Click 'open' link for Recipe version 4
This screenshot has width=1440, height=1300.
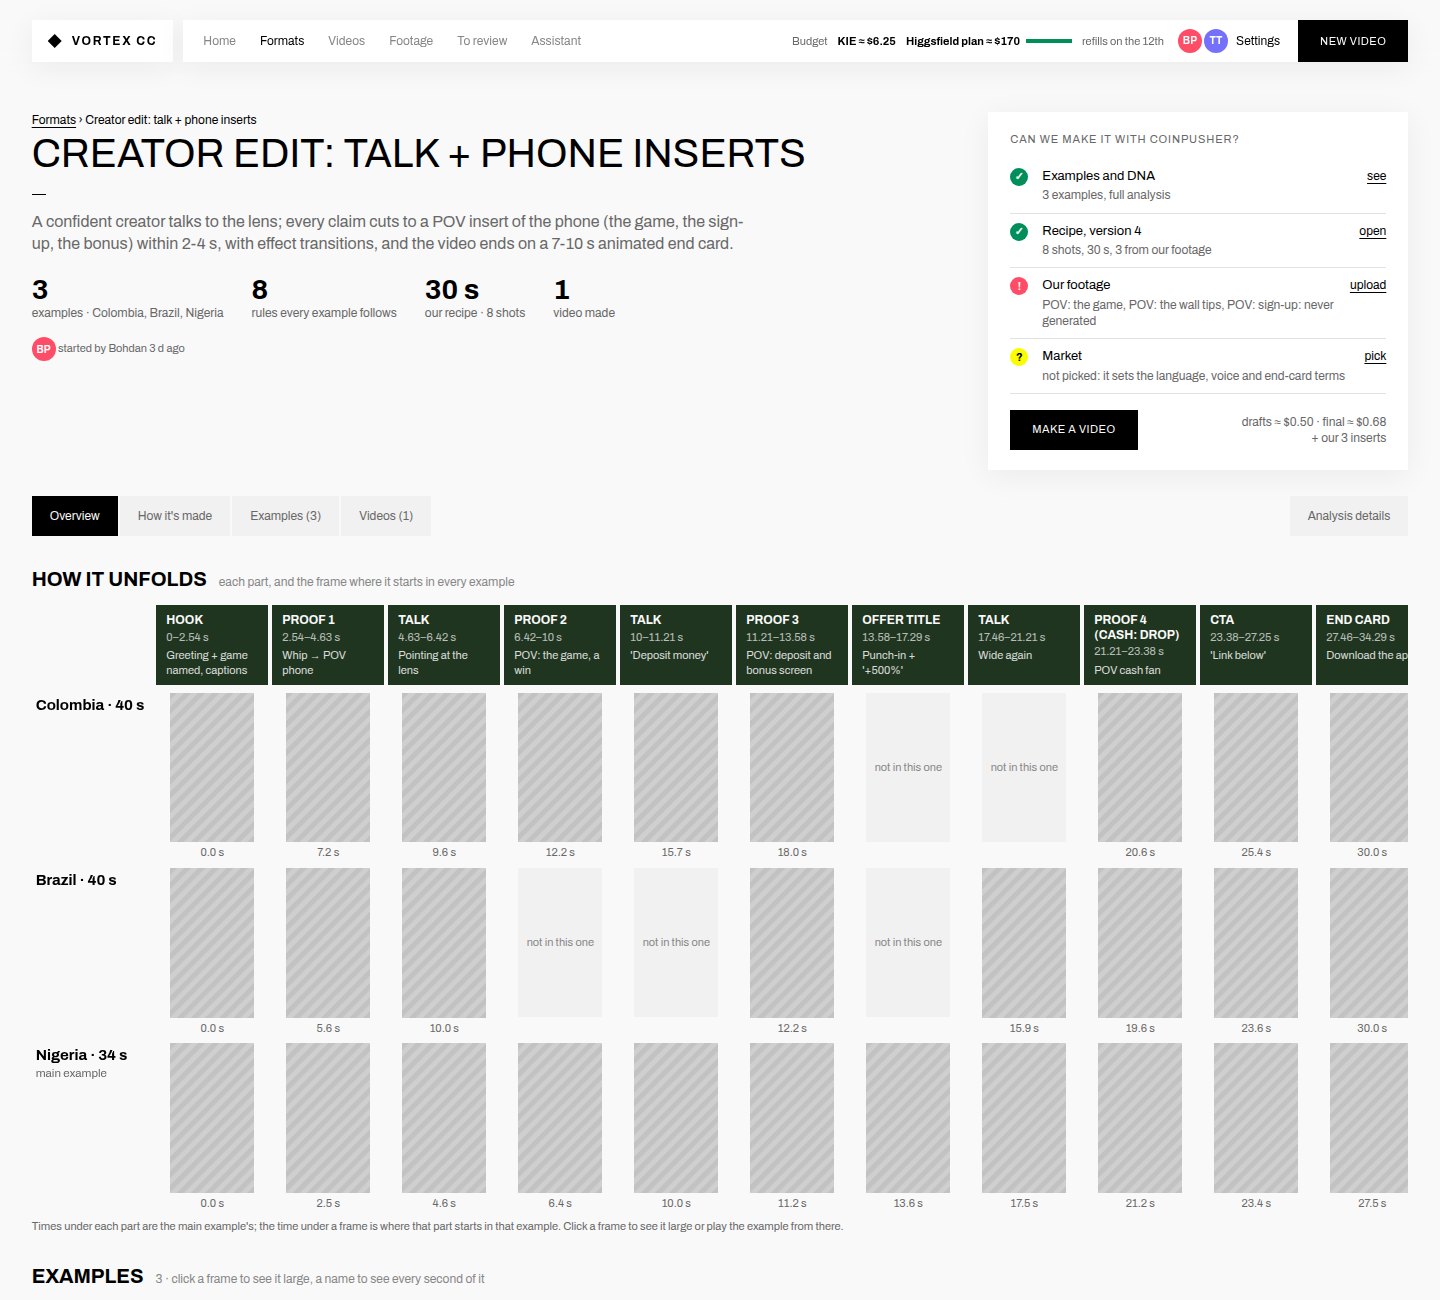tap(1373, 231)
